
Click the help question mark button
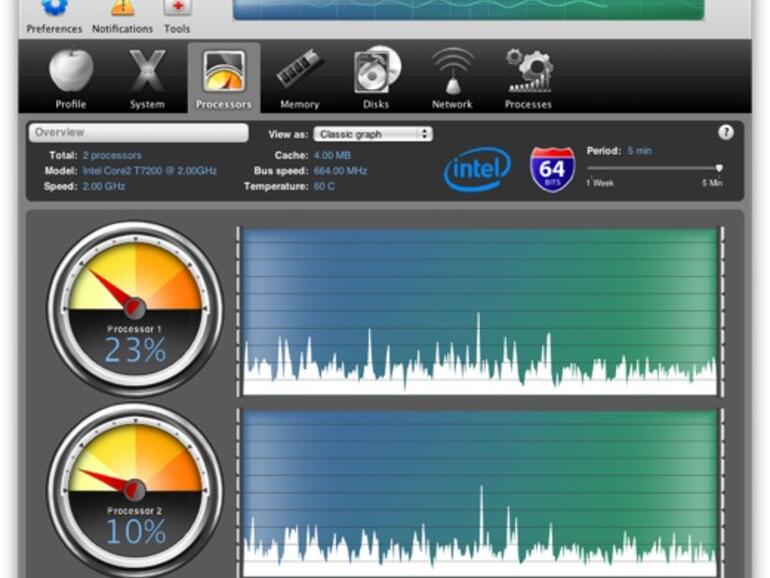click(726, 132)
